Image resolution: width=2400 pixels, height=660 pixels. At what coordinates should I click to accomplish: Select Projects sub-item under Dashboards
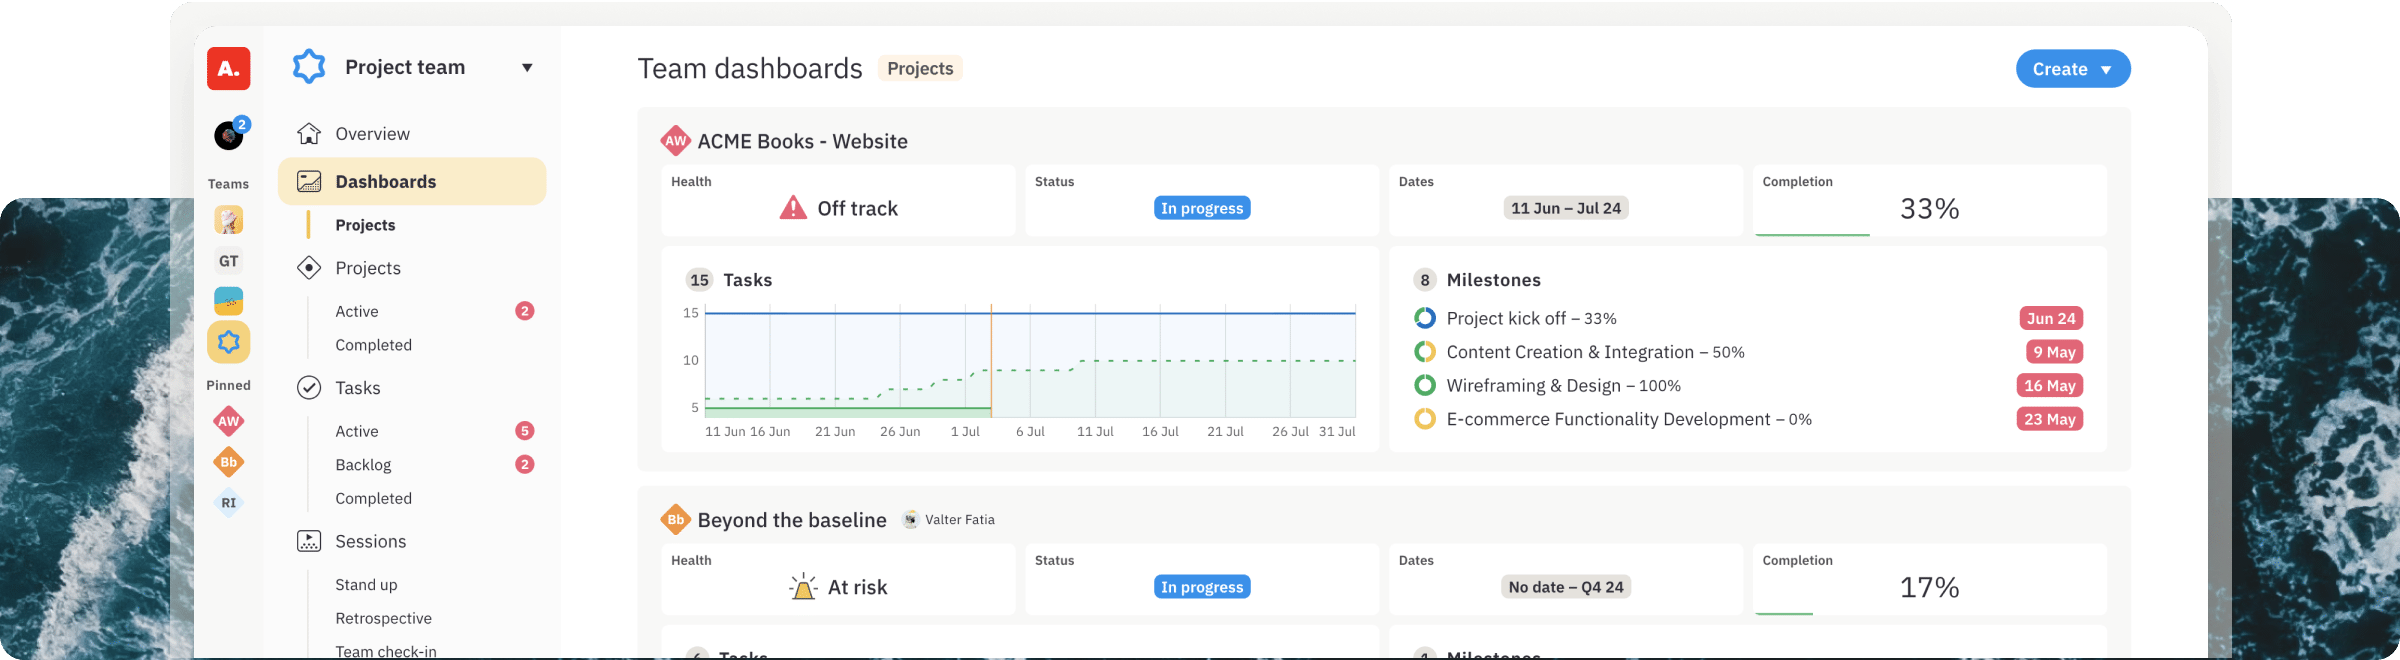tap(365, 225)
